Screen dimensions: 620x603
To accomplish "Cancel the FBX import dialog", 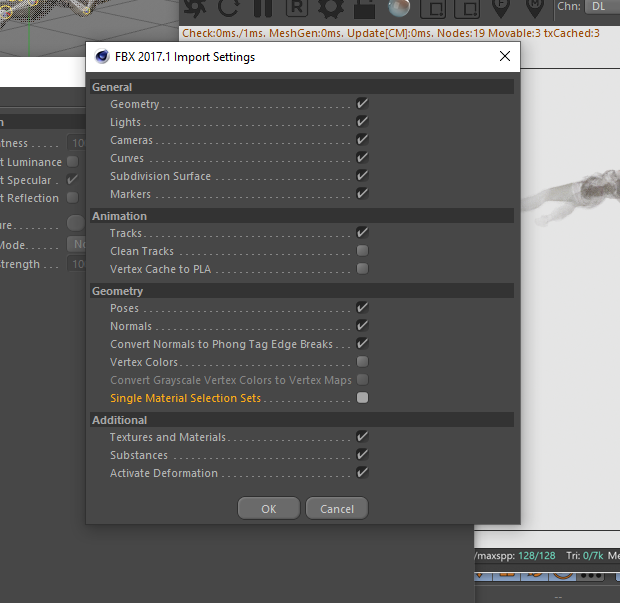I will pyautogui.click(x=337, y=508).
